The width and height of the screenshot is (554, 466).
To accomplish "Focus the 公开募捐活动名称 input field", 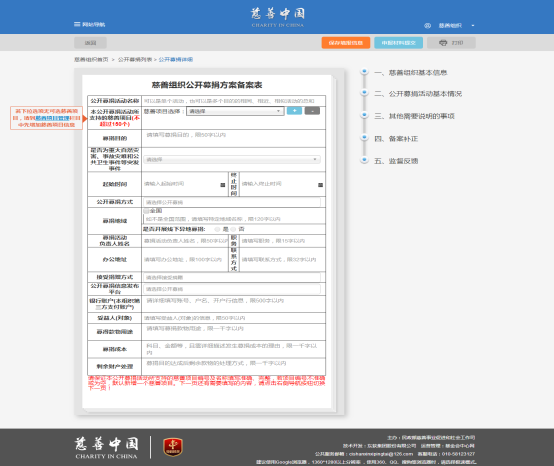I will click(233, 101).
